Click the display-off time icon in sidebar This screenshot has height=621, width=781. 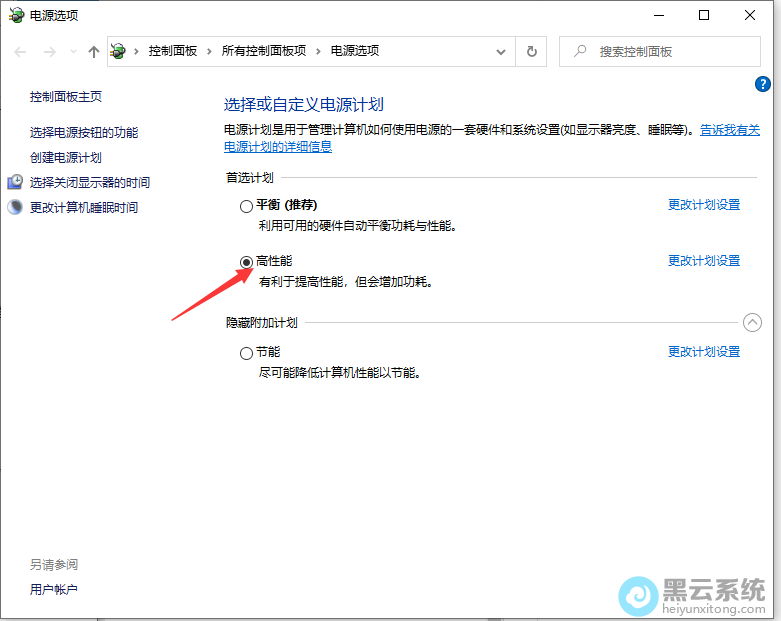15,182
